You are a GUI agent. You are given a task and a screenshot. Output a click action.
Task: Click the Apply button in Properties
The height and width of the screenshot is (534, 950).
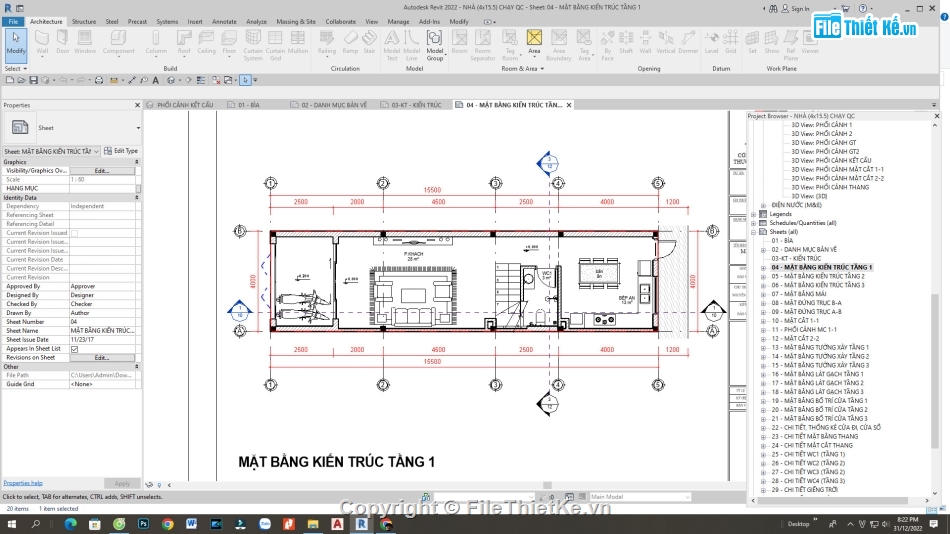tap(122, 484)
